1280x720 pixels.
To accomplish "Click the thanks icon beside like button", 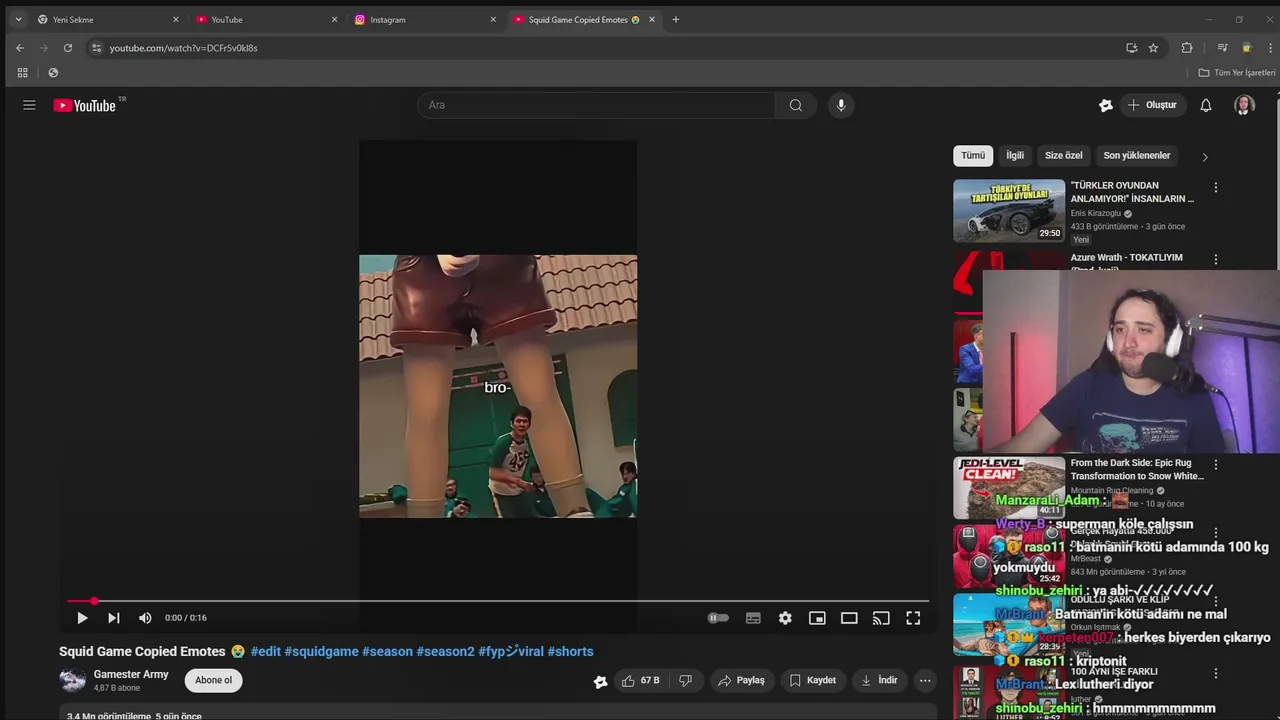I will (x=600, y=681).
